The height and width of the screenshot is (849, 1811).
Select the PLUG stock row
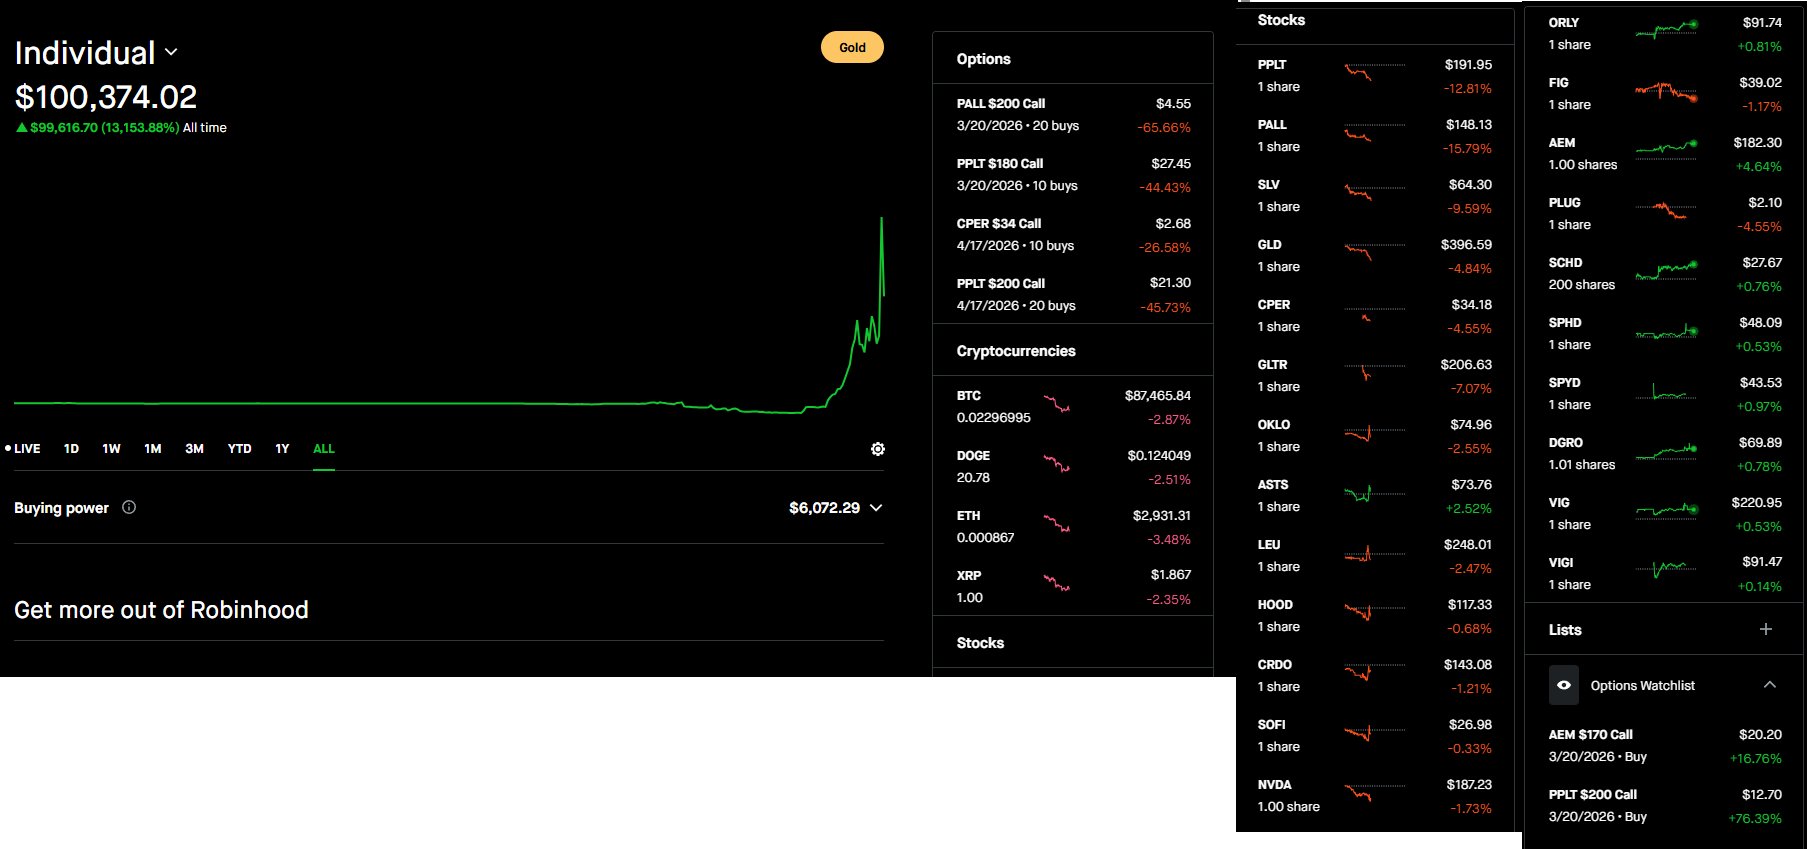coord(1665,213)
